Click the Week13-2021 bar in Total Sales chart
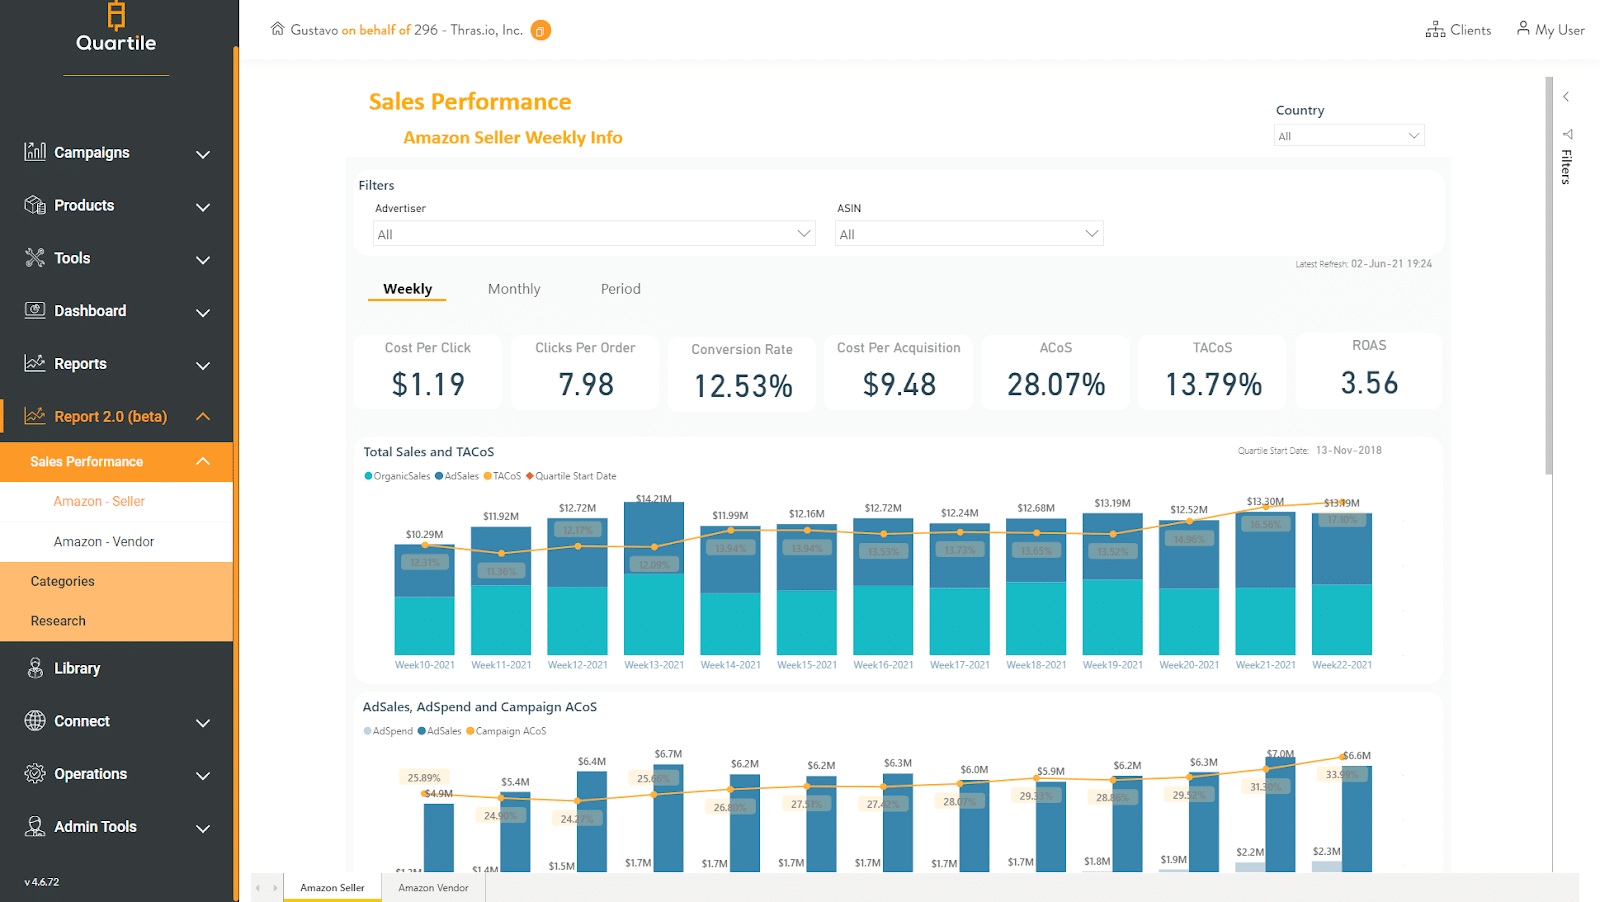The width and height of the screenshot is (1600, 902). click(654, 578)
